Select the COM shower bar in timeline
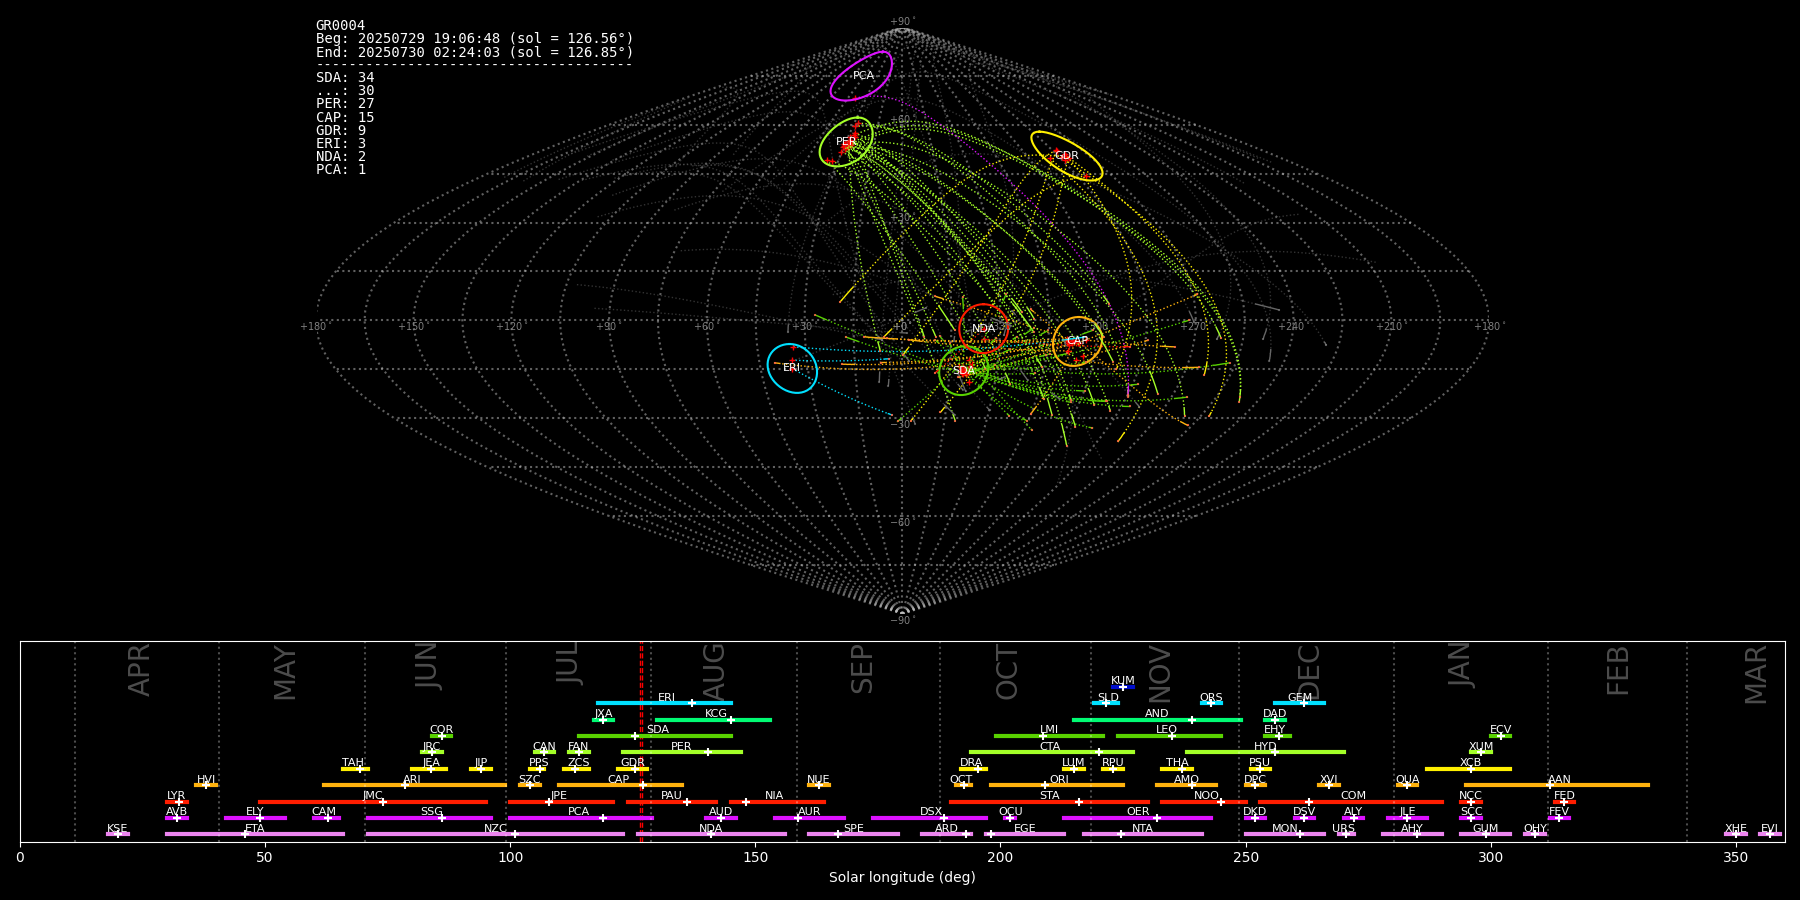Image resolution: width=1800 pixels, height=900 pixels. [x=1351, y=802]
